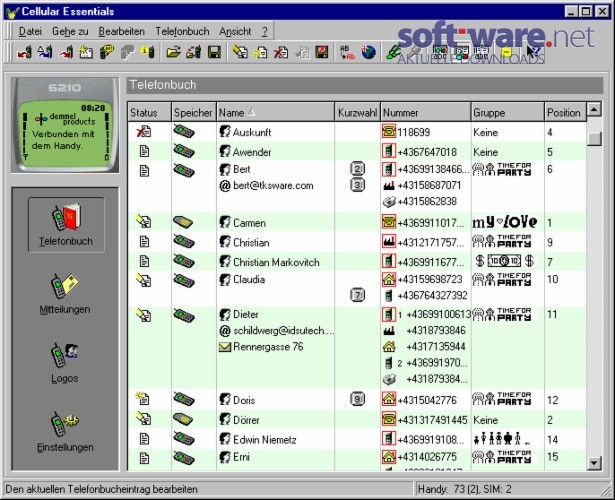The image size is (615, 500).
Task: Select the Auskunft contact name
Action: (252, 132)
